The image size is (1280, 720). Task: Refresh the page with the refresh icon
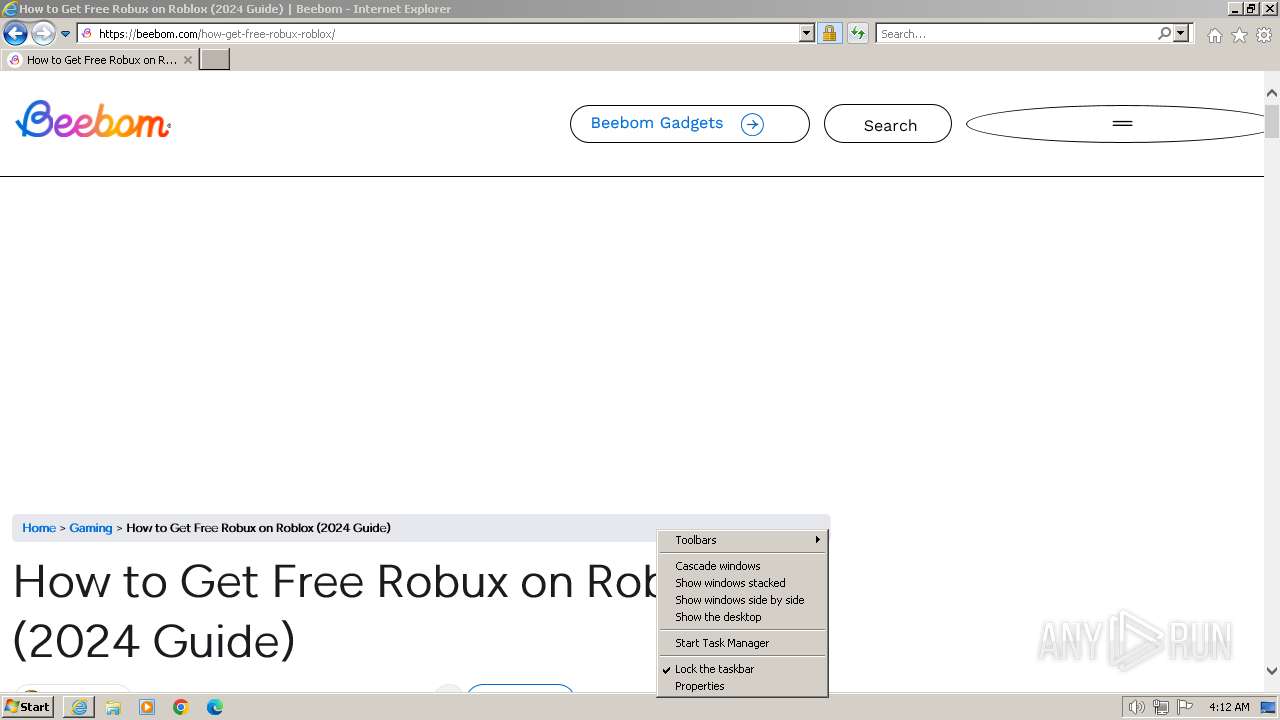click(857, 33)
